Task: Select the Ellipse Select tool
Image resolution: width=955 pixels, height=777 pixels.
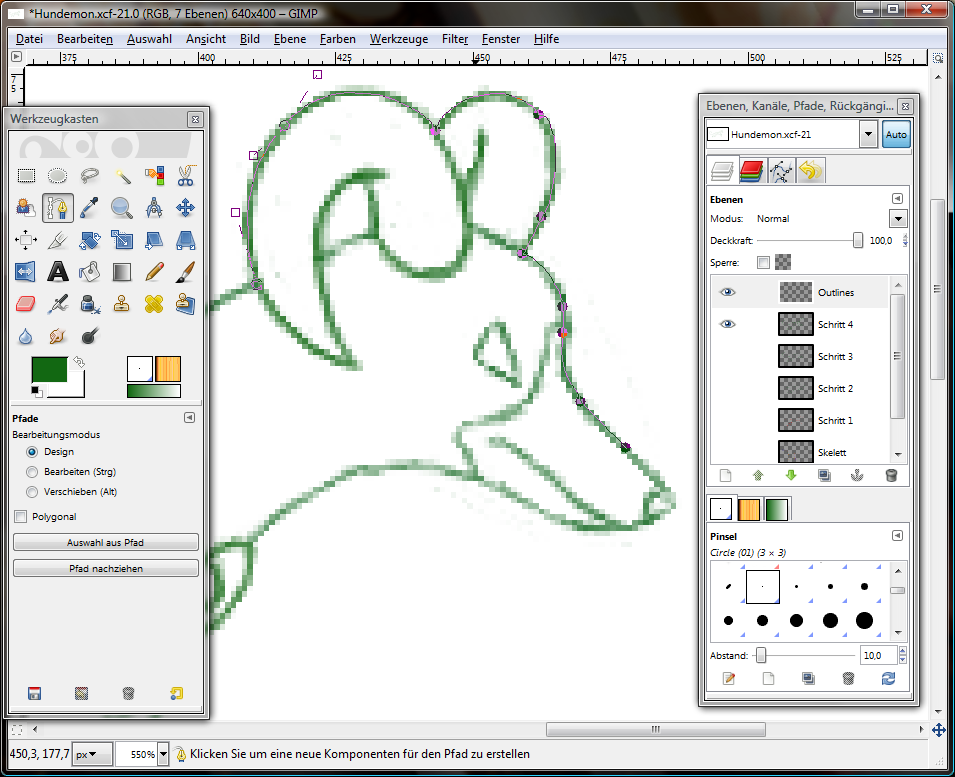Action: (x=58, y=176)
